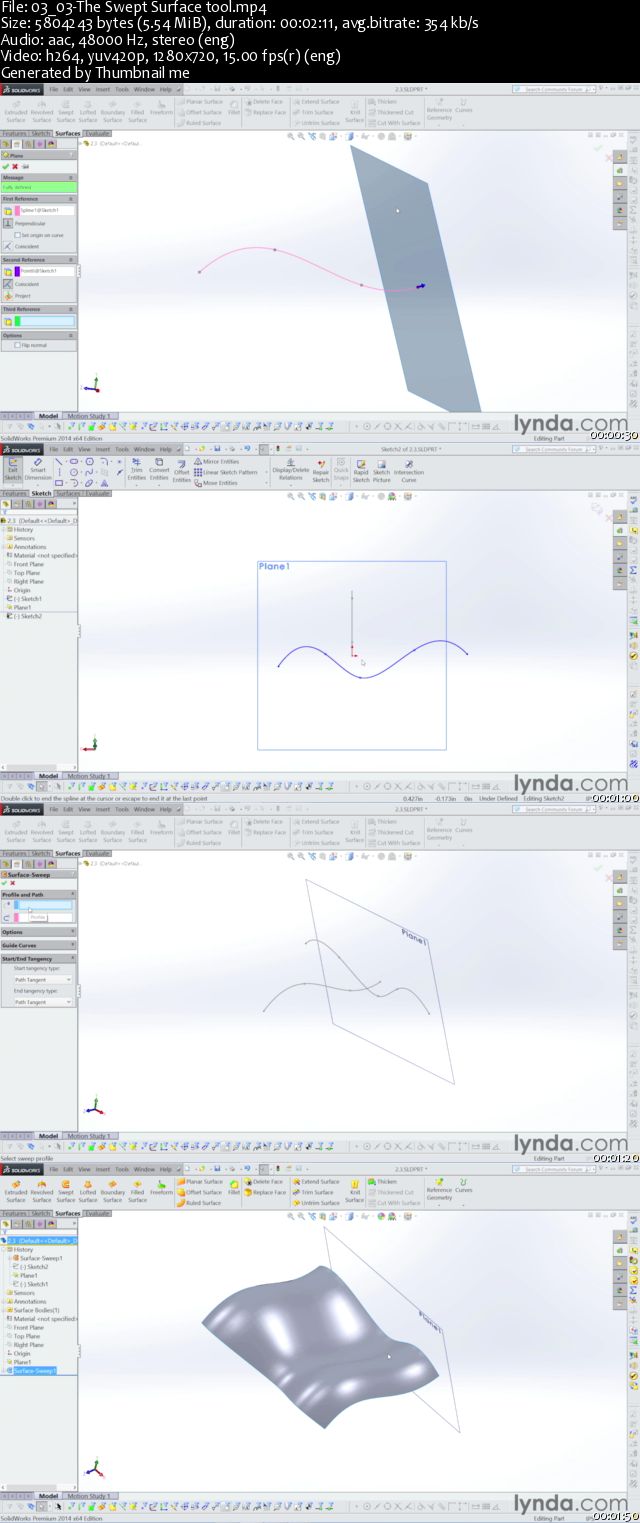The image size is (640, 1523).
Task: Select Sketch2 in the 00:01:00 frame tree
Action: (28, 616)
